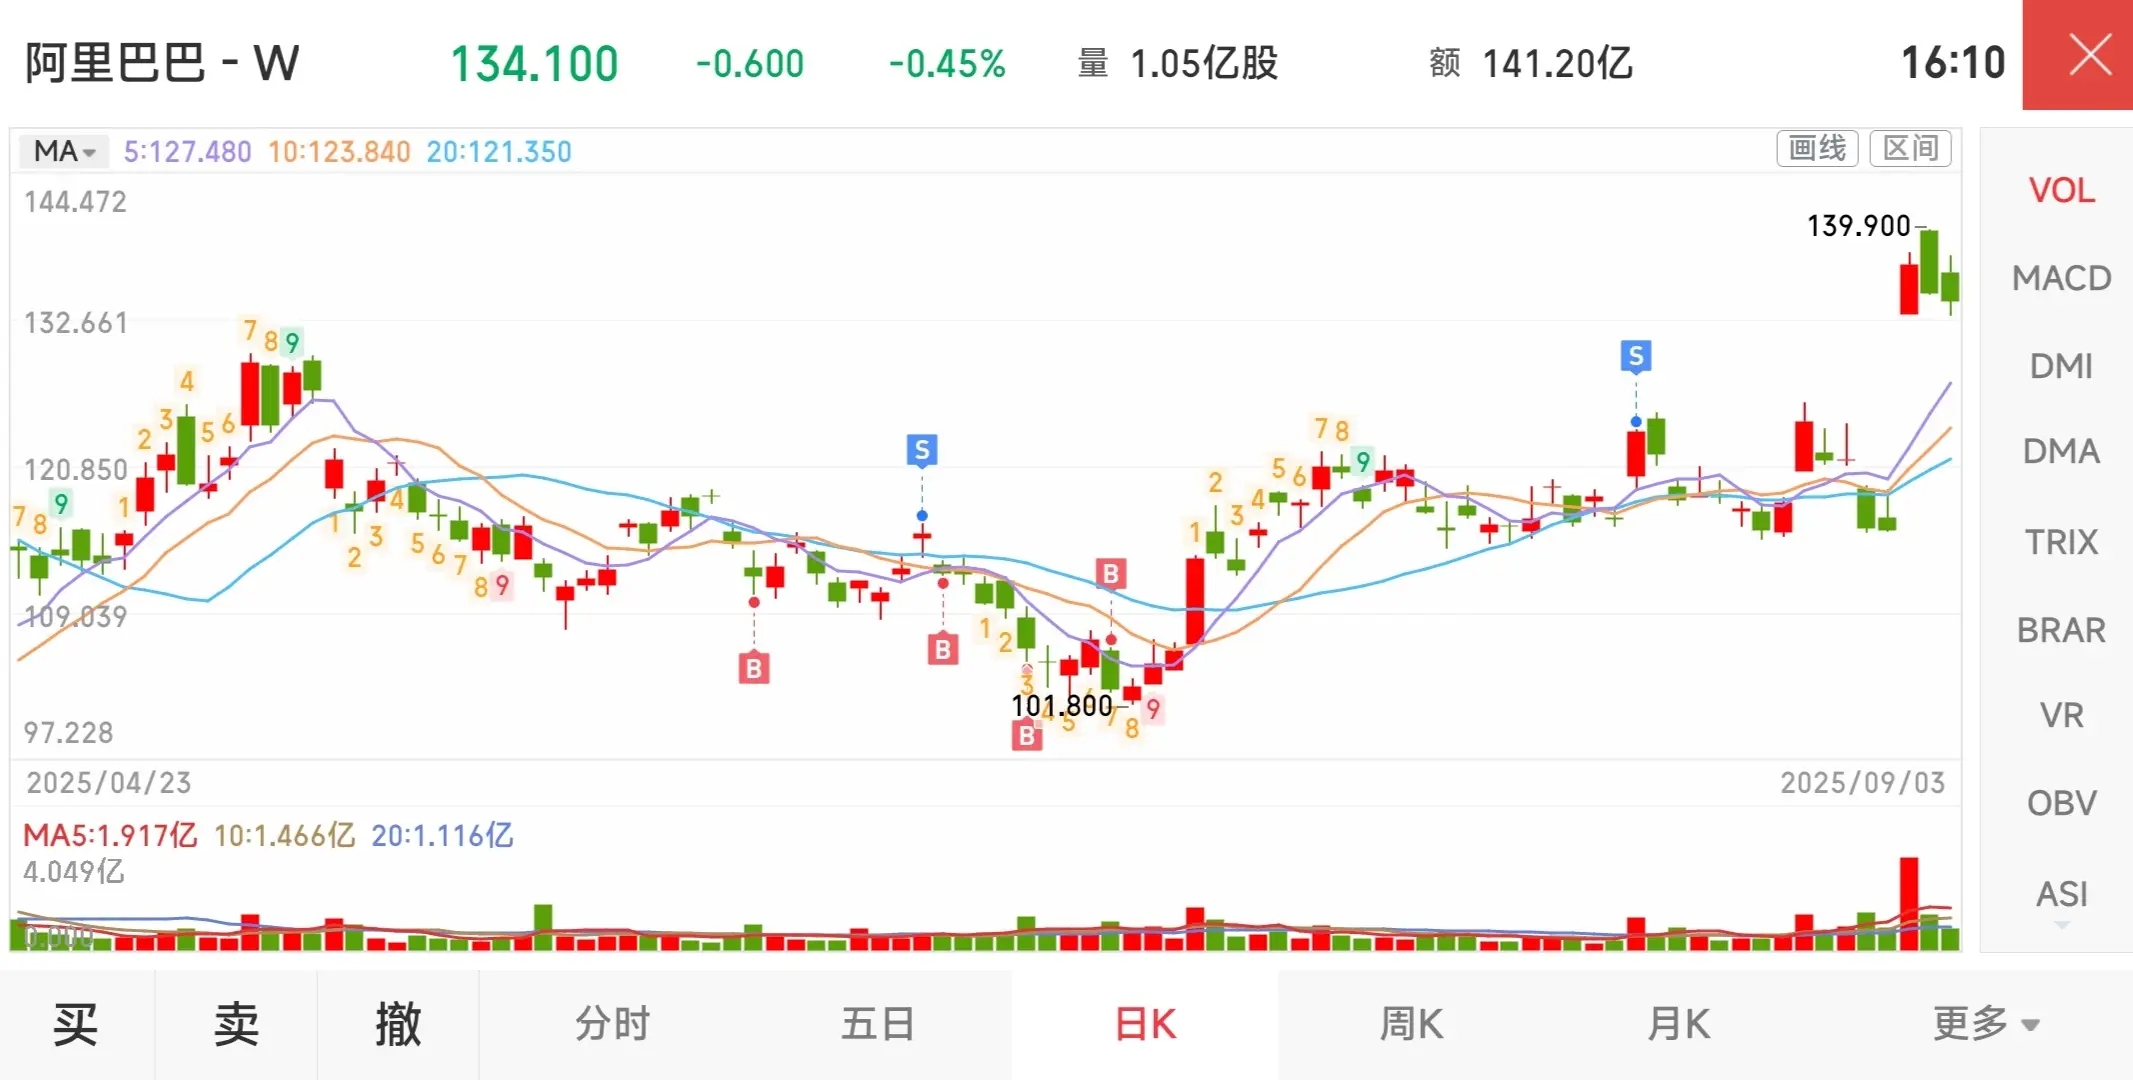This screenshot has height=1080, width=2133.
Task: Click the 画线 draw line button
Action: pyautogui.click(x=1817, y=149)
